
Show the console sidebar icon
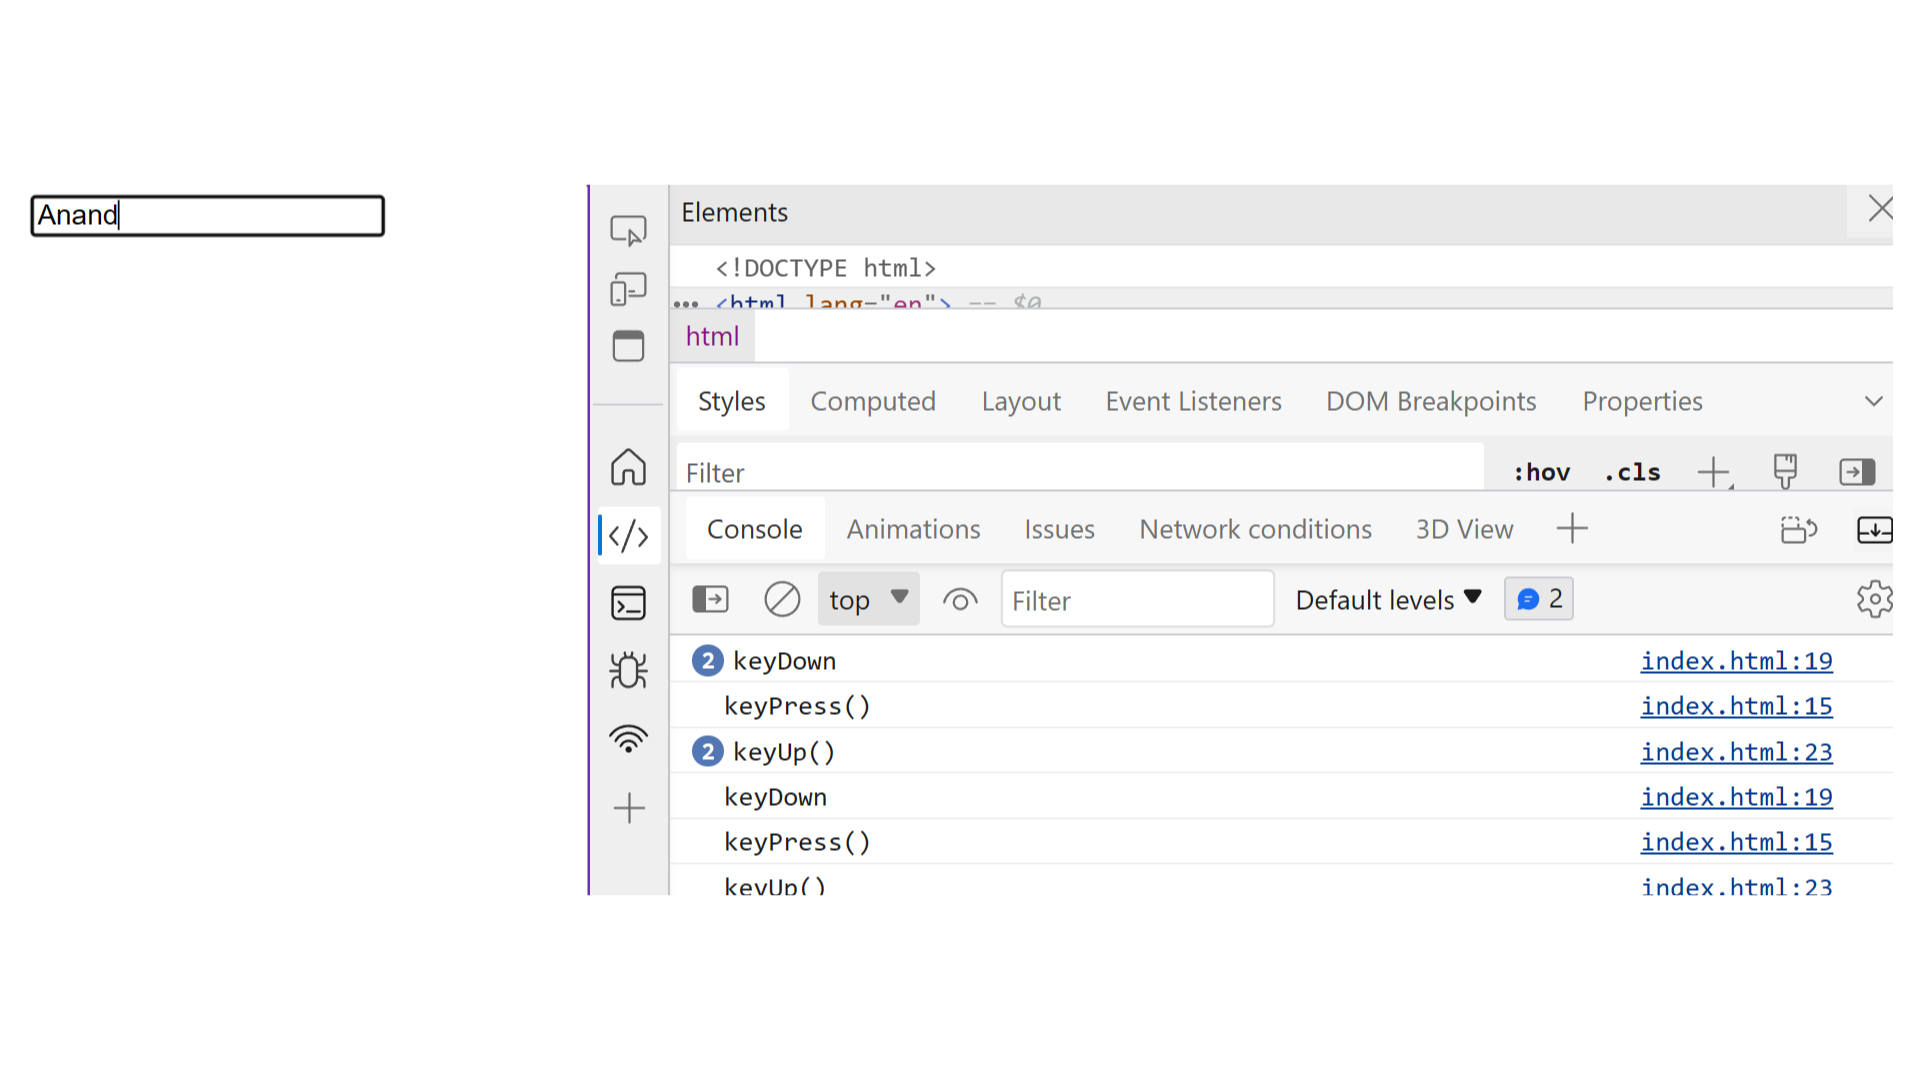[x=710, y=599]
